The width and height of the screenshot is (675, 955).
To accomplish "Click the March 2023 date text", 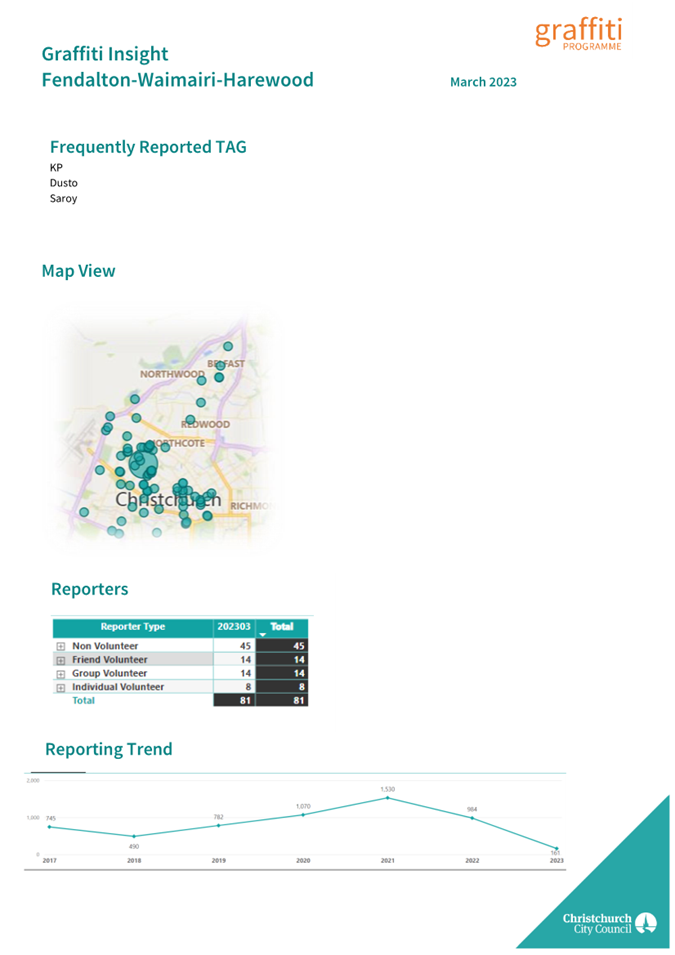I will point(483,82).
